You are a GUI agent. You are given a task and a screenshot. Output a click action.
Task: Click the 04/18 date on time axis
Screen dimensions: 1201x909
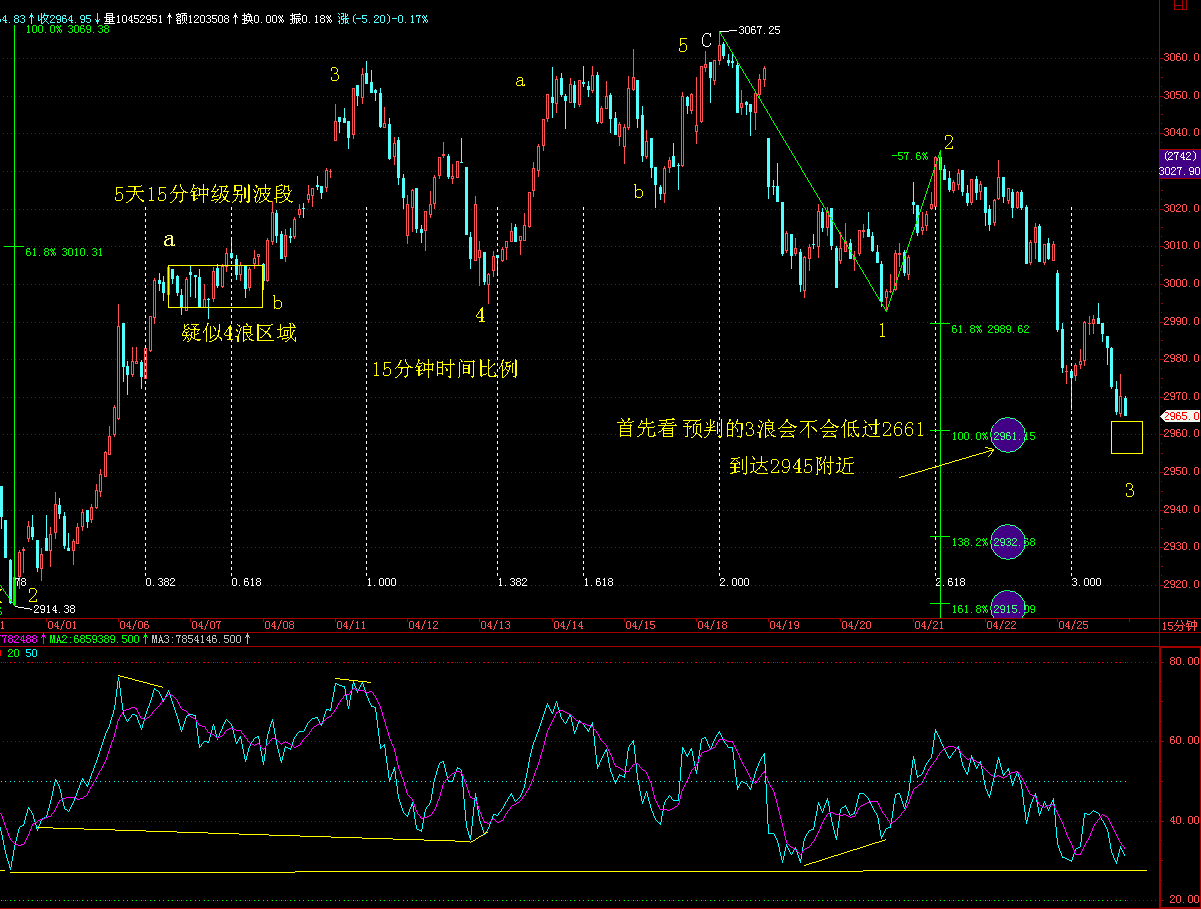[x=712, y=625]
